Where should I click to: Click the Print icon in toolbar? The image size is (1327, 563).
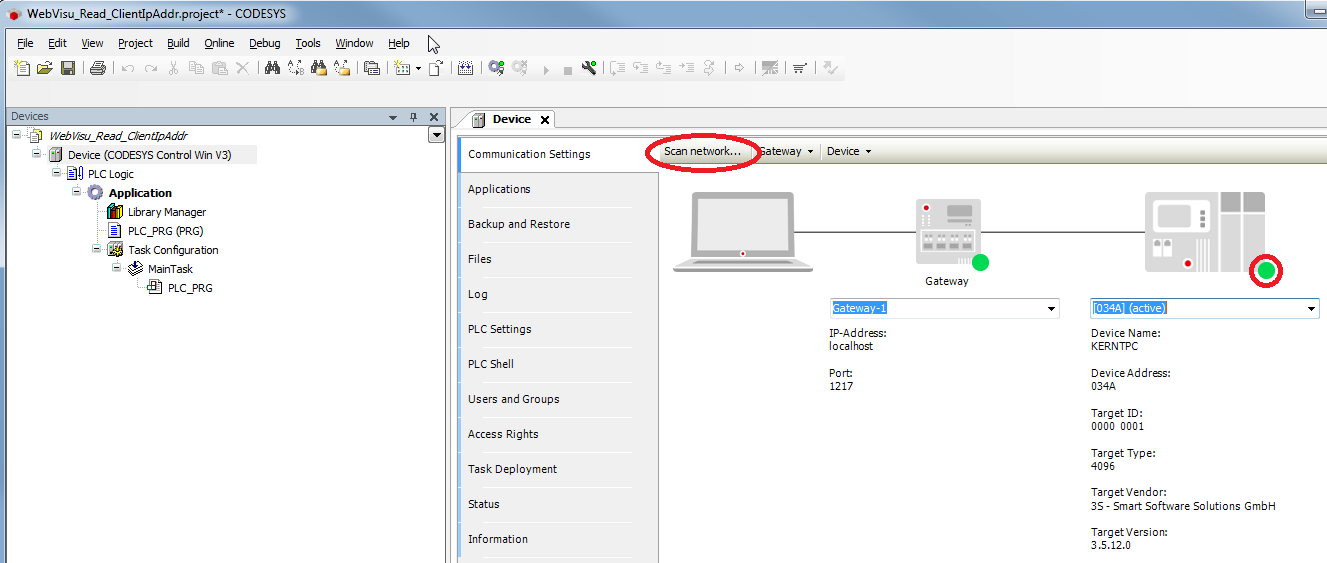pos(97,68)
